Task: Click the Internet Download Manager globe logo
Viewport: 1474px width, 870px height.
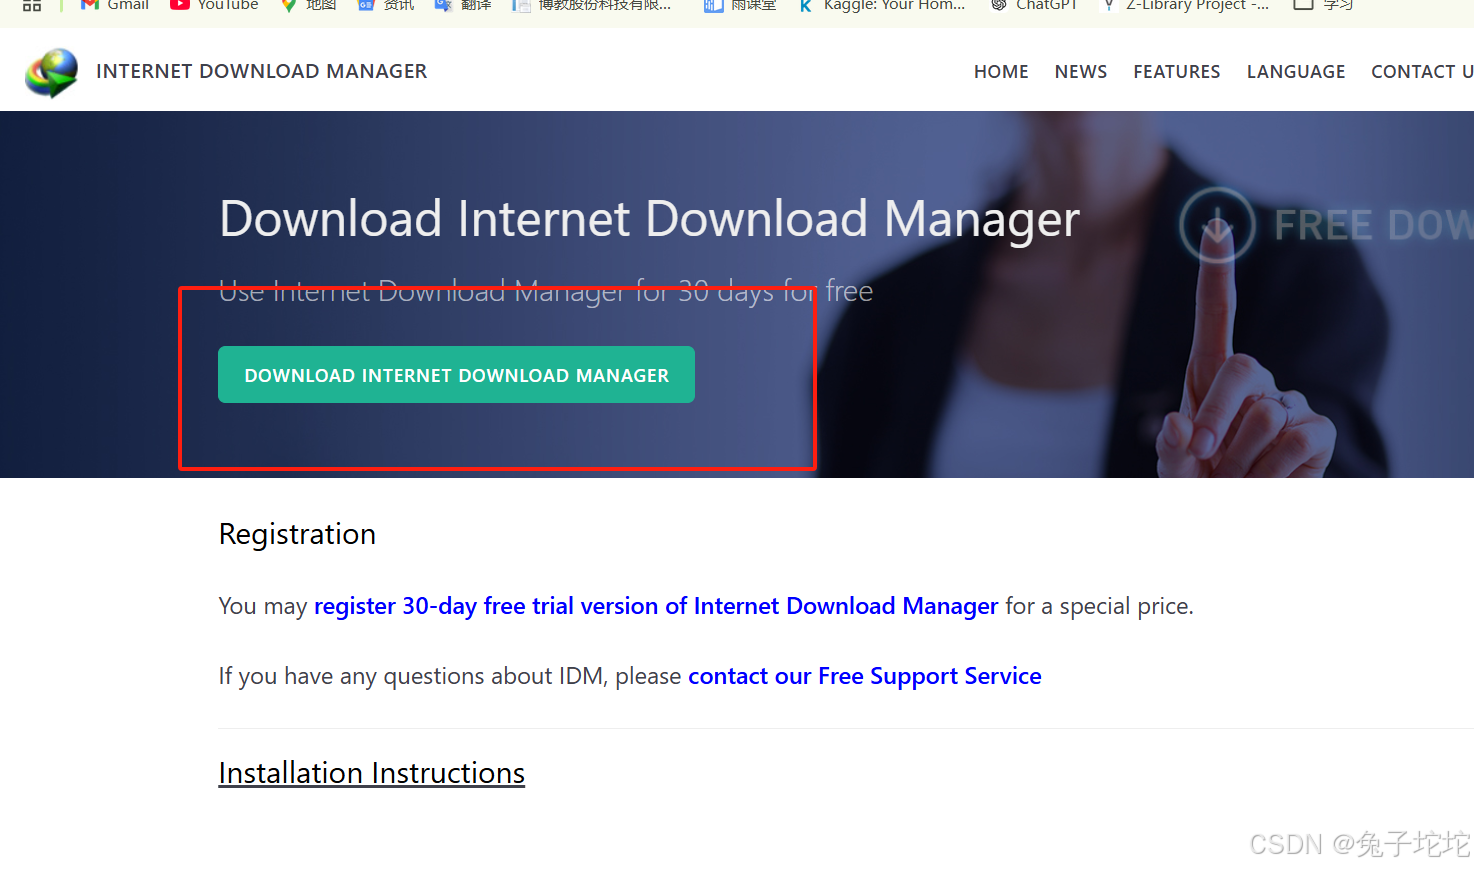Action: 52,73
